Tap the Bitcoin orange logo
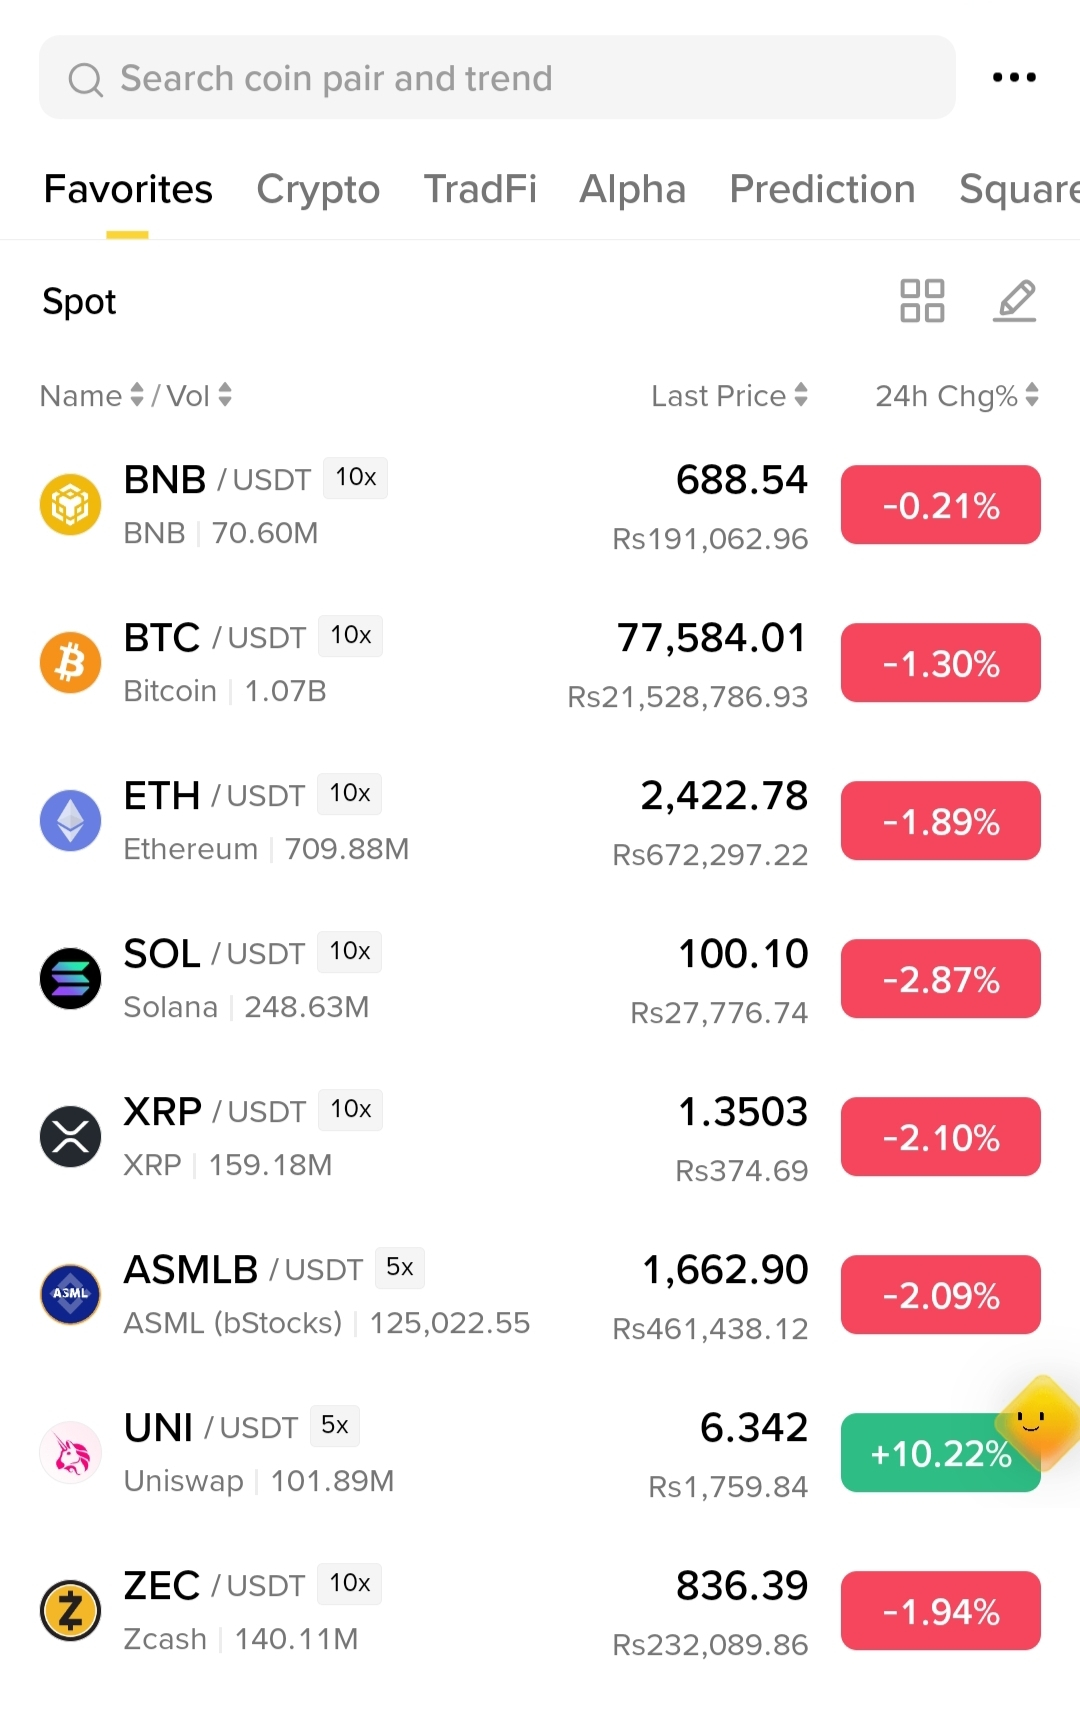Screen dimensions: 1080x1724 click(70, 662)
